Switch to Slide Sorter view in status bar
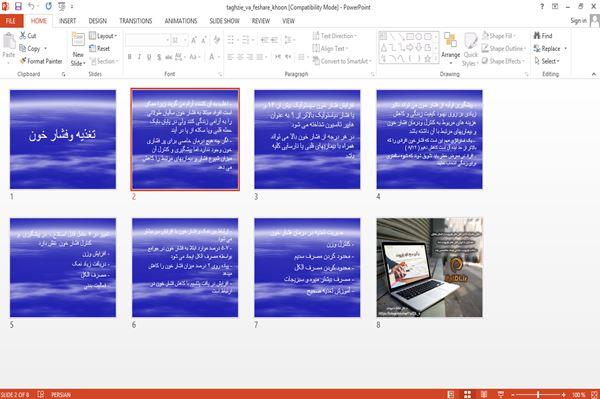 [x=467, y=394]
